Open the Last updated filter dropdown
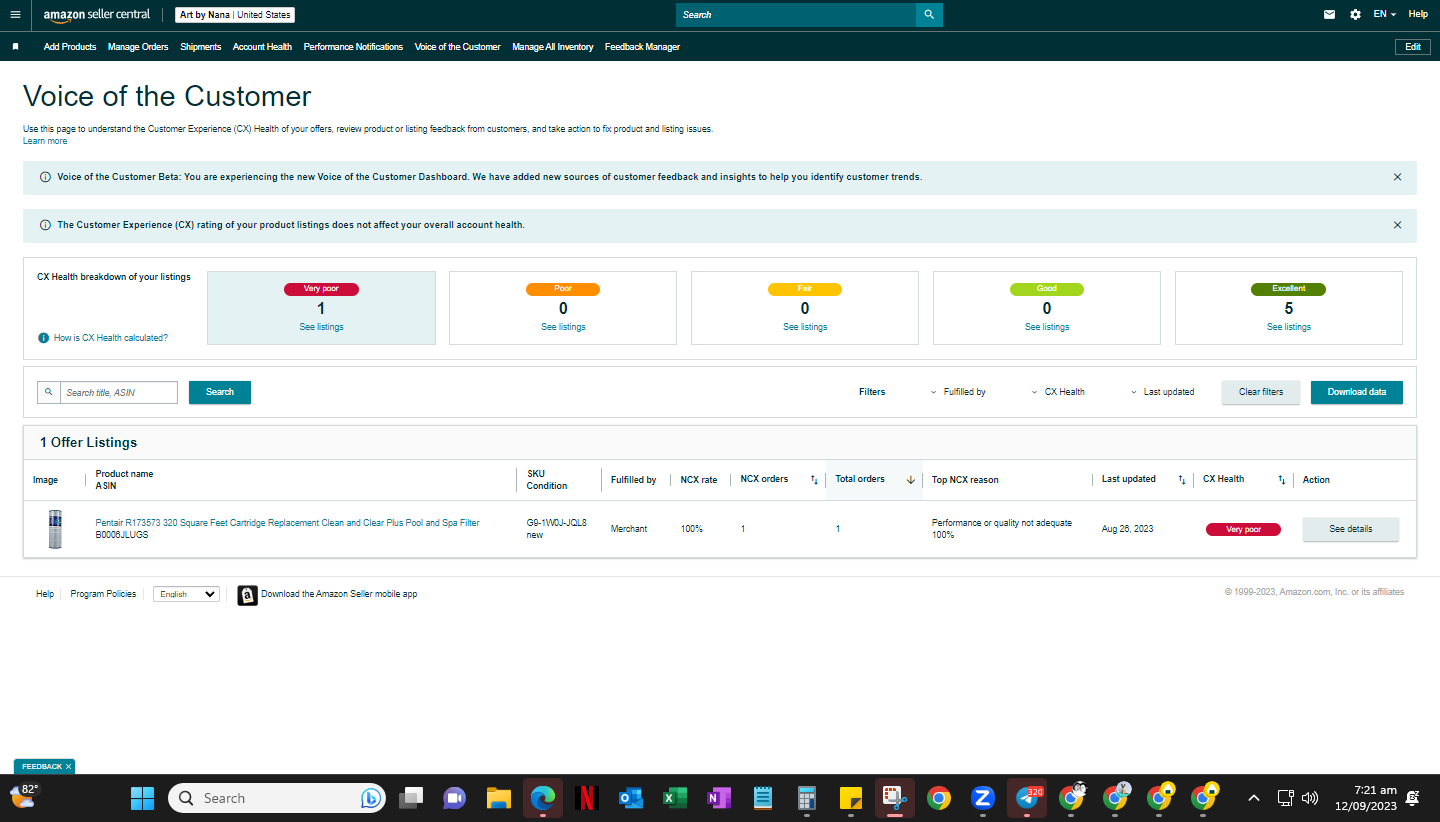 pos(1162,392)
